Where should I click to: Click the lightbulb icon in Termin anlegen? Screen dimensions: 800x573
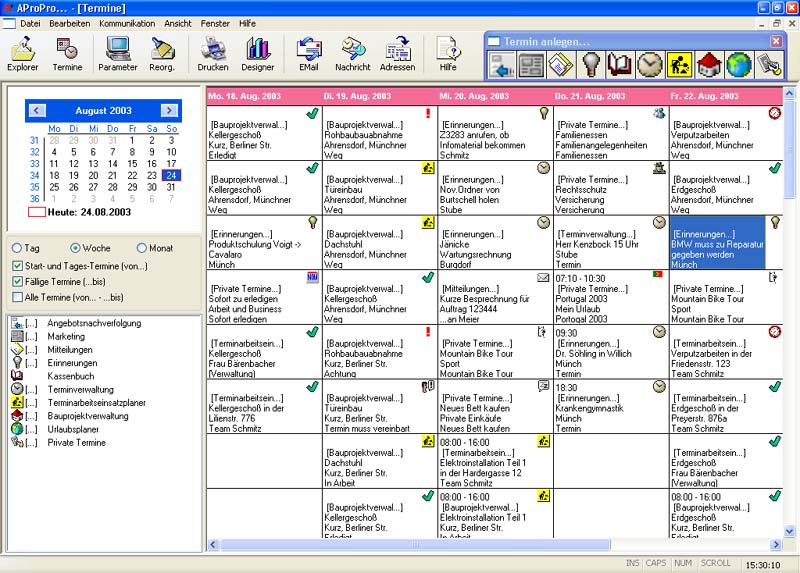[591, 65]
